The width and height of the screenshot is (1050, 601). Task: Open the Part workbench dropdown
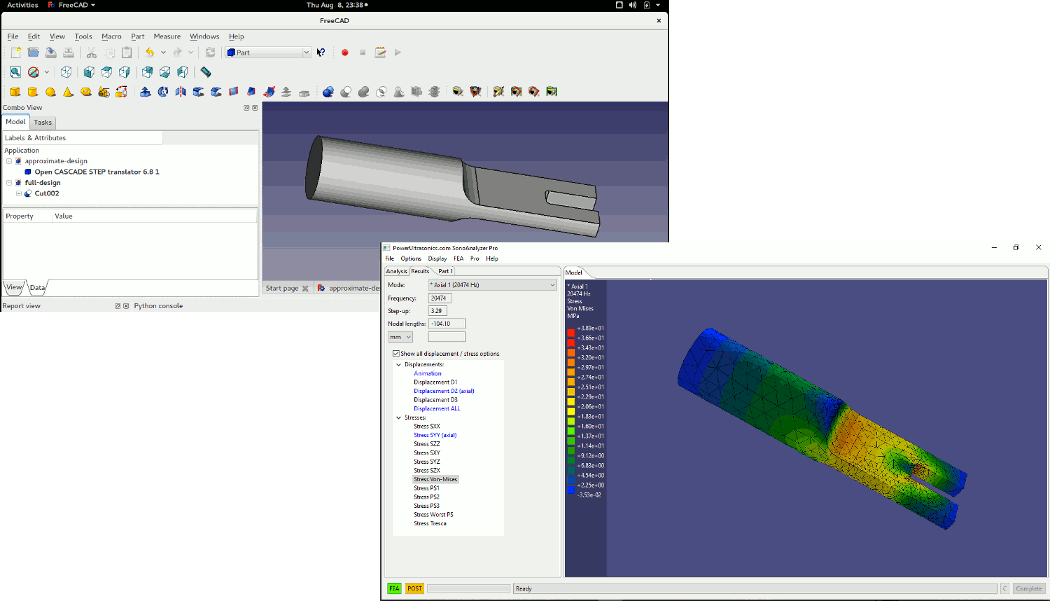[x=268, y=52]
